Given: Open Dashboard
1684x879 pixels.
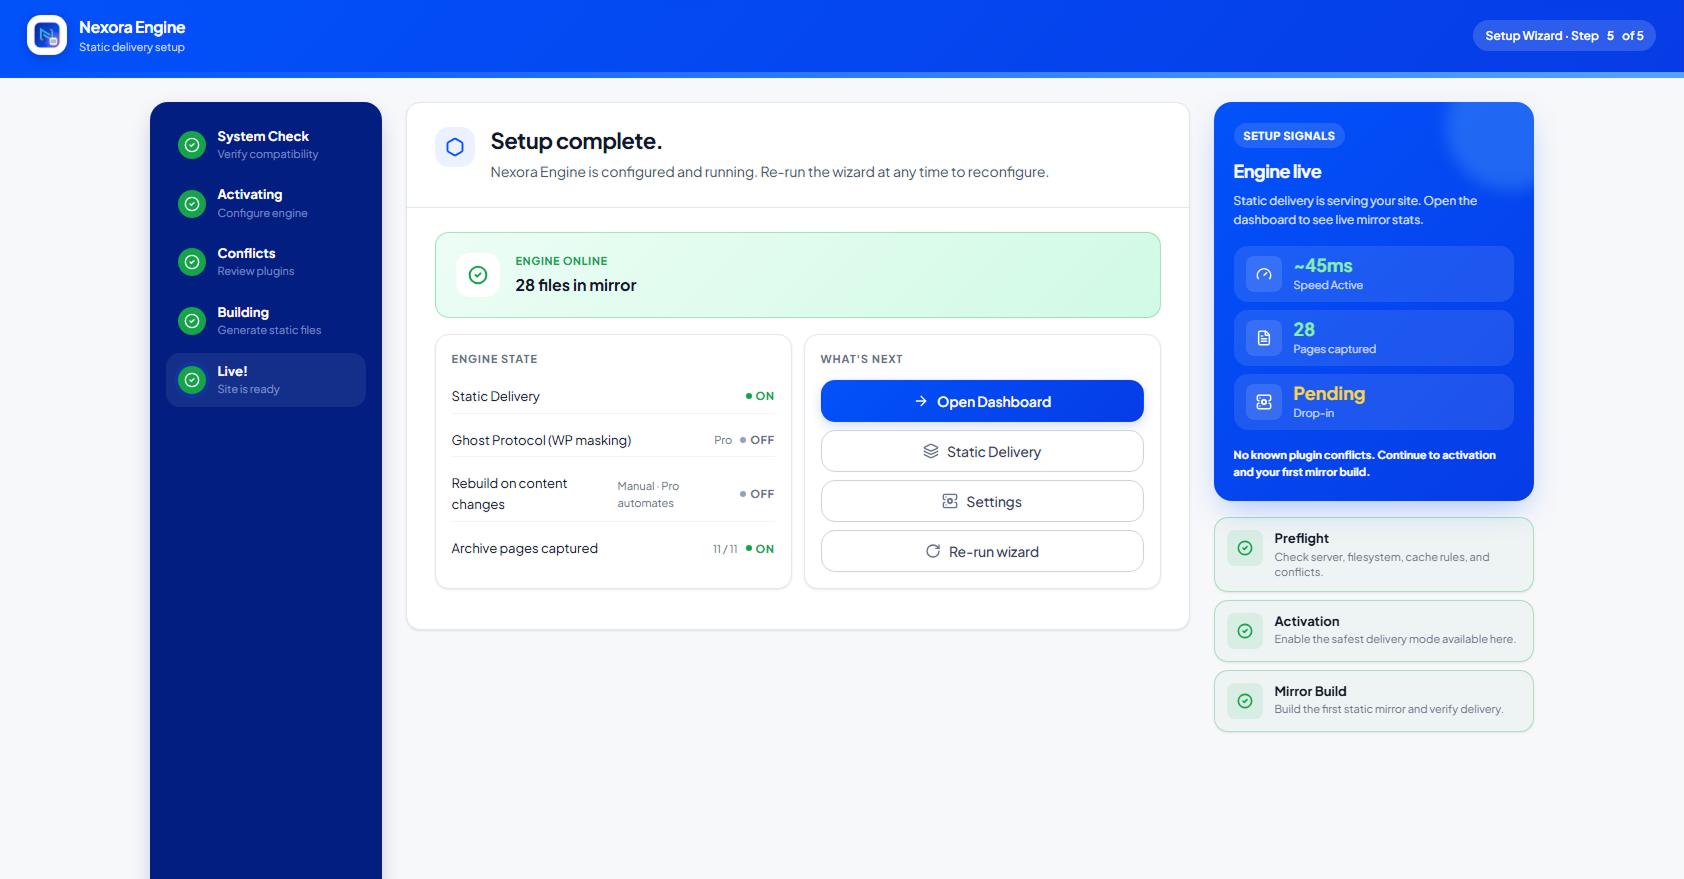Looking at the screenshot, I should pyautogui.click(x=982, y=401).
